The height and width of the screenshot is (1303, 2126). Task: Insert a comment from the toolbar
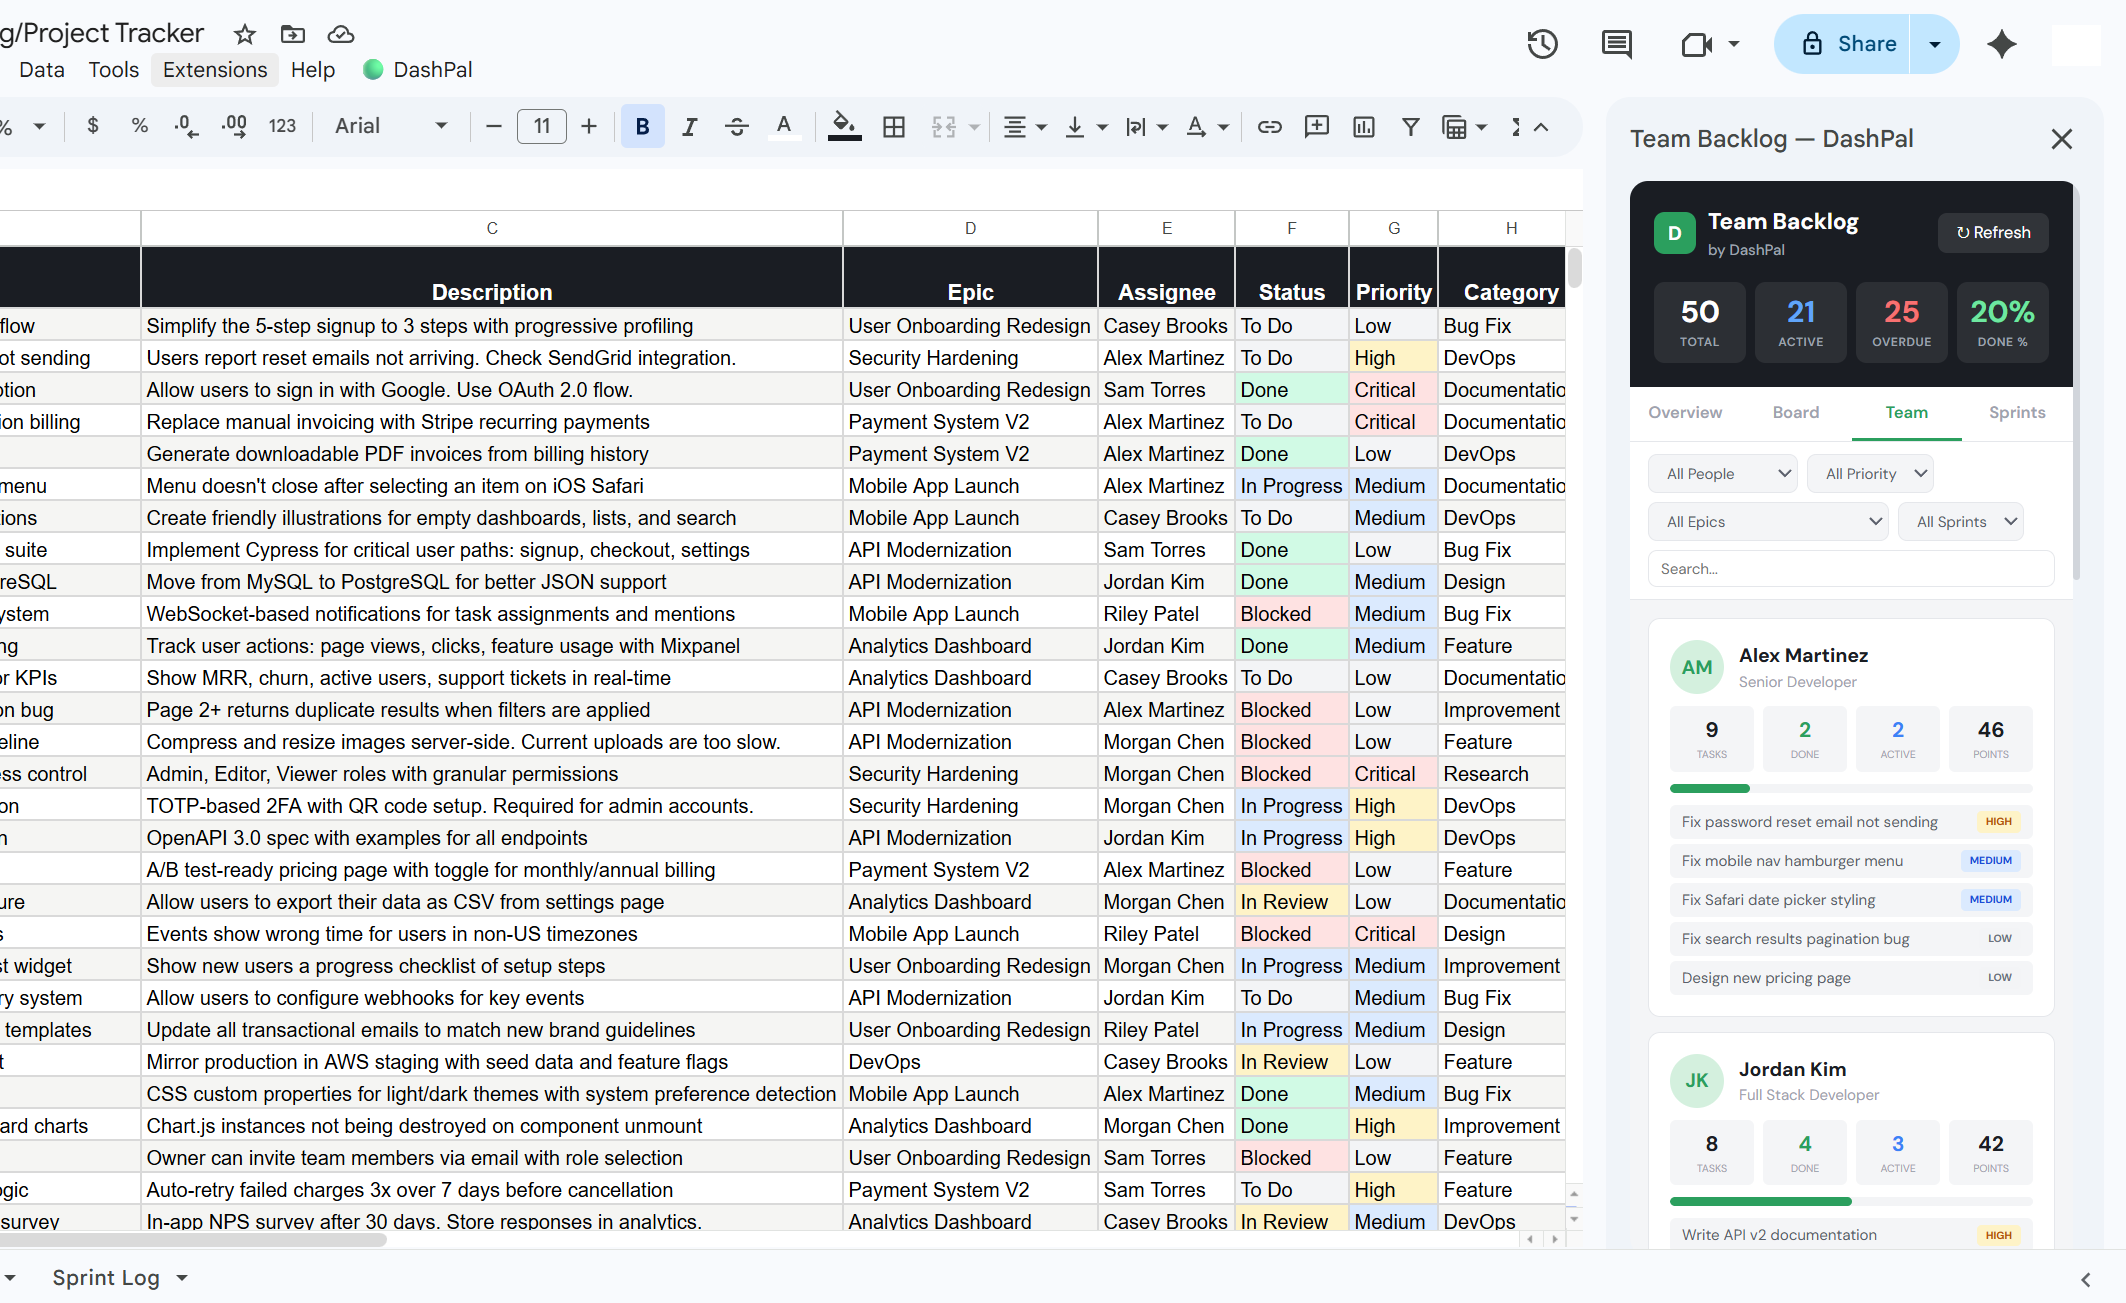coord(1316,127)
